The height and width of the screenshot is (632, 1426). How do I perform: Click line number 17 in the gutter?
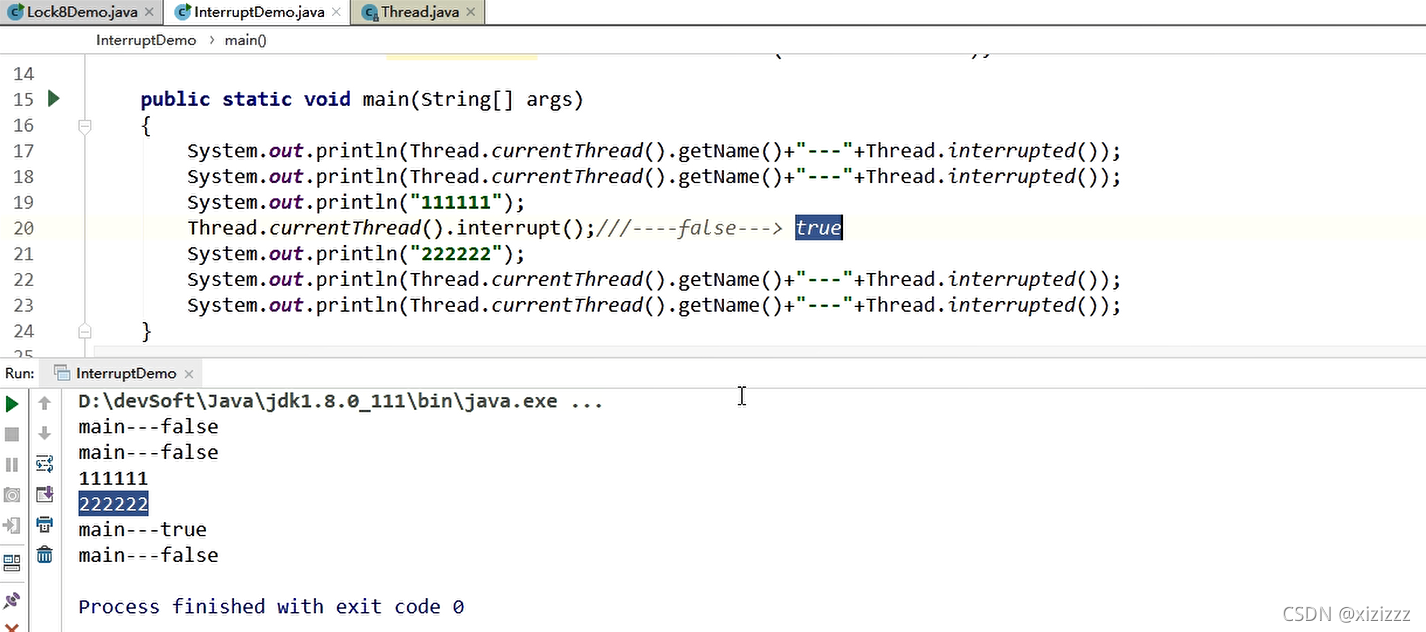(23, 151)
